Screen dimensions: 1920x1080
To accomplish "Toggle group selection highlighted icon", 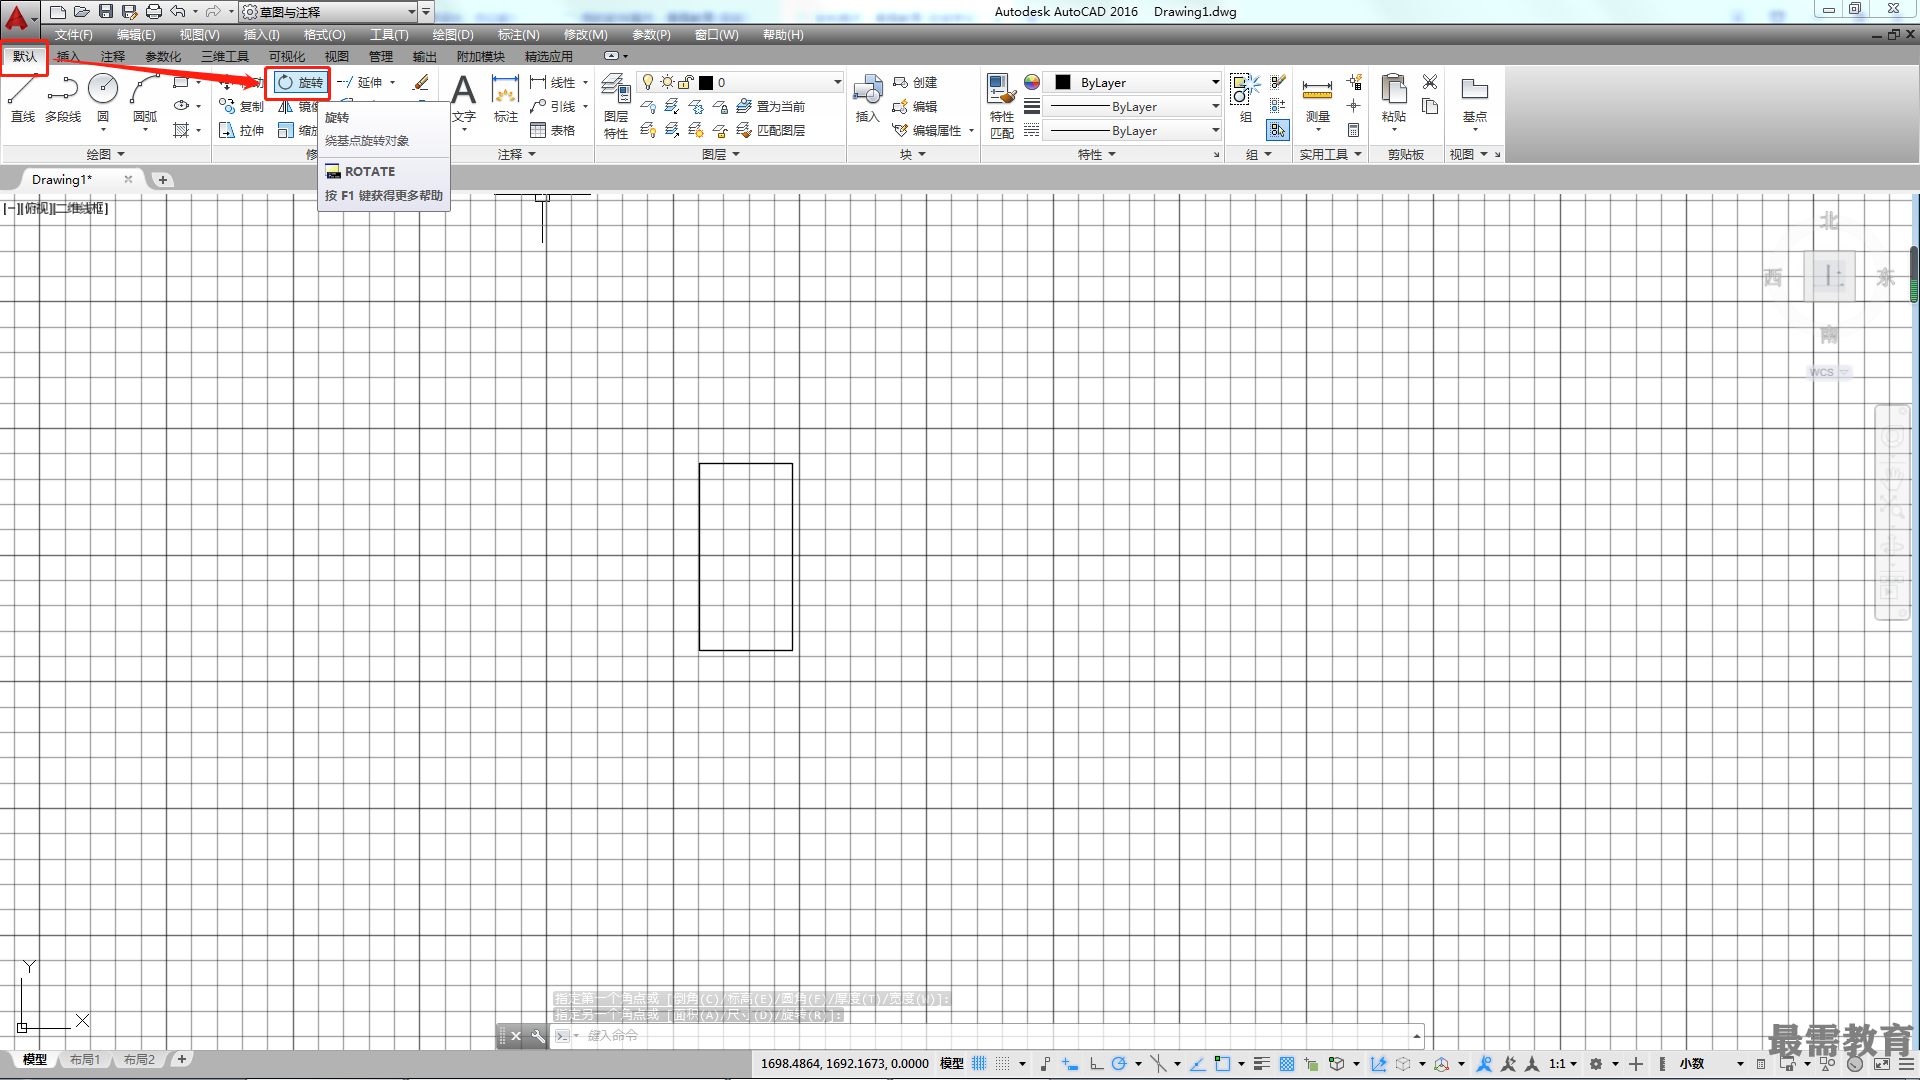I will (1277, 130).
